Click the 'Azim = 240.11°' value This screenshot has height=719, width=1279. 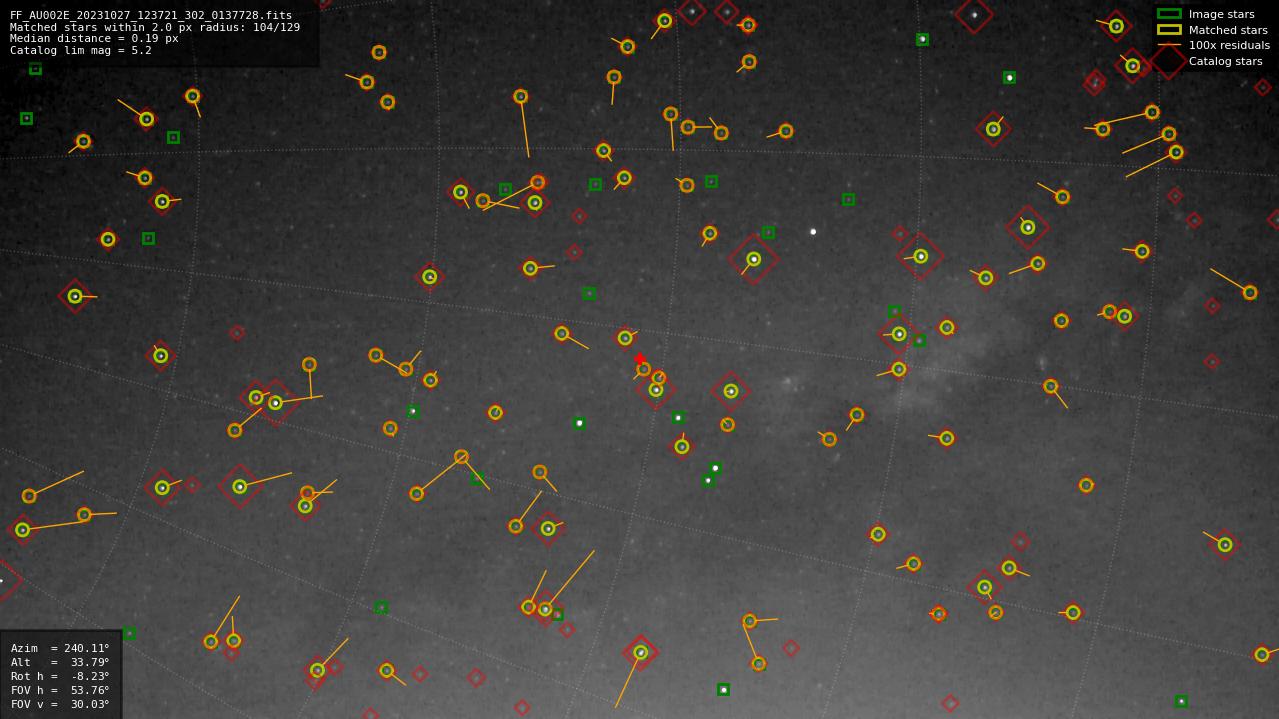60,648
